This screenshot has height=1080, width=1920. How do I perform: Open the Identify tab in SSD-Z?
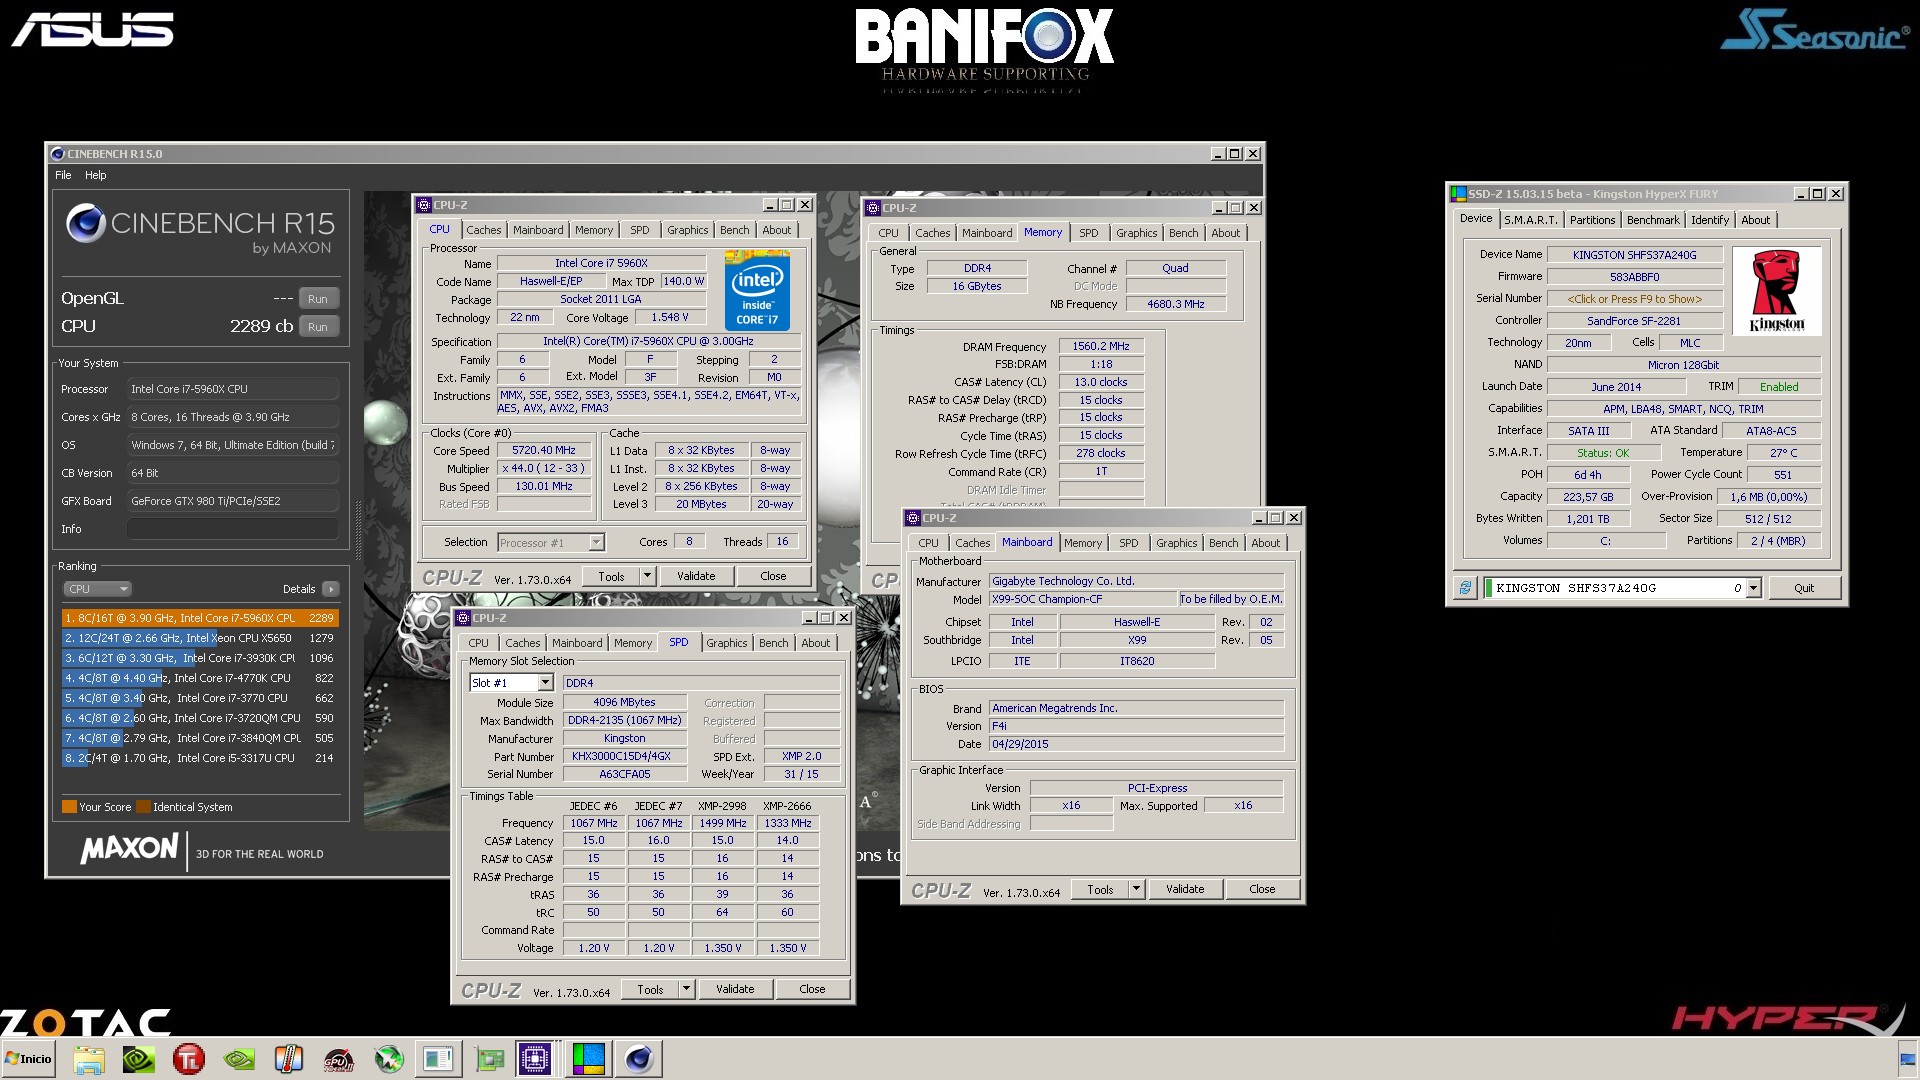click(1710, 220)
